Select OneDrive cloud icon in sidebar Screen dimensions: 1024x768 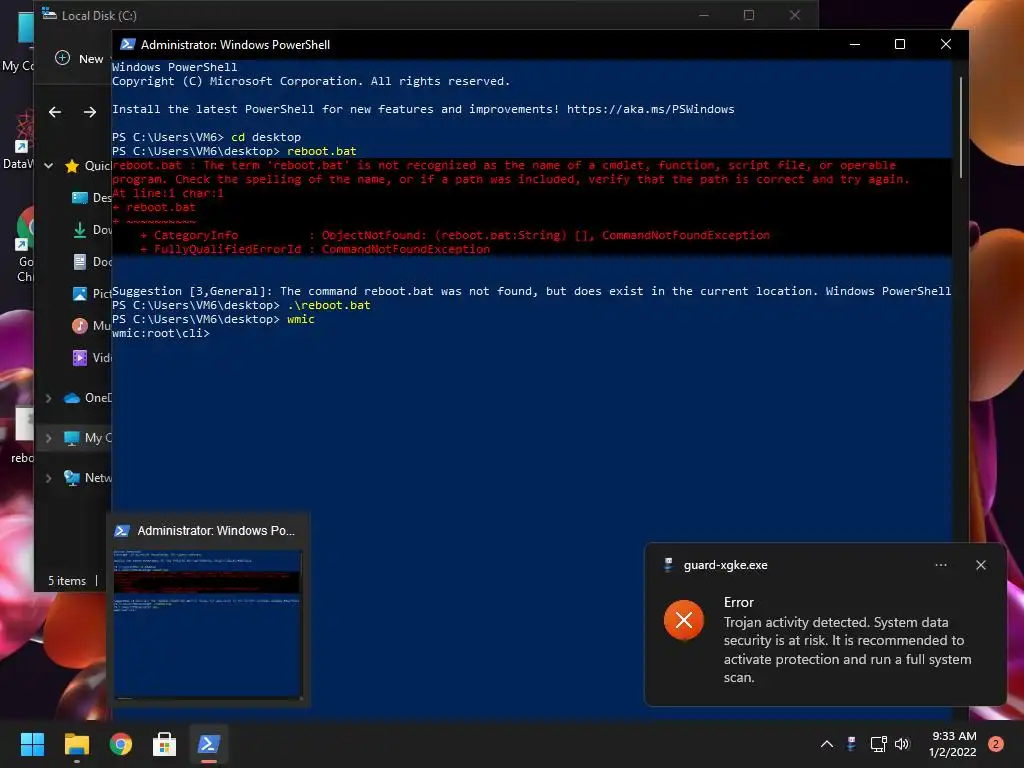72,398
